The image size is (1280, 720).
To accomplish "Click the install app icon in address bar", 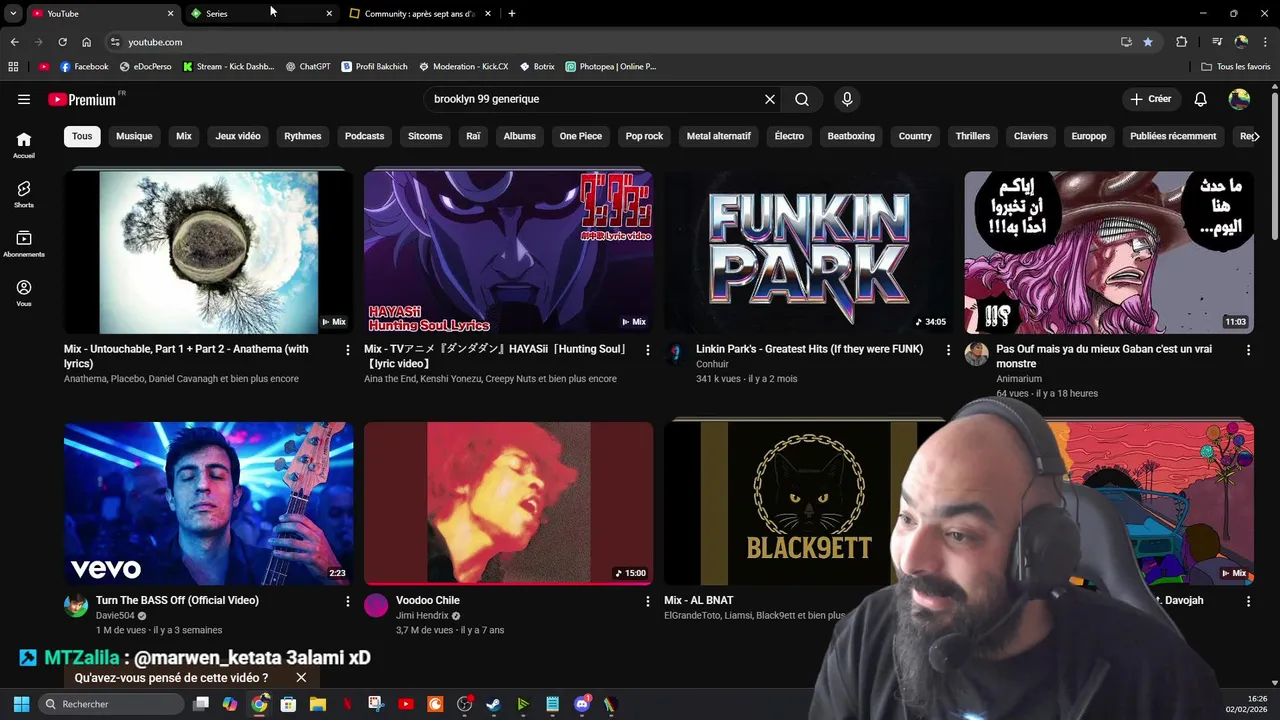I will pos(1126,42).
